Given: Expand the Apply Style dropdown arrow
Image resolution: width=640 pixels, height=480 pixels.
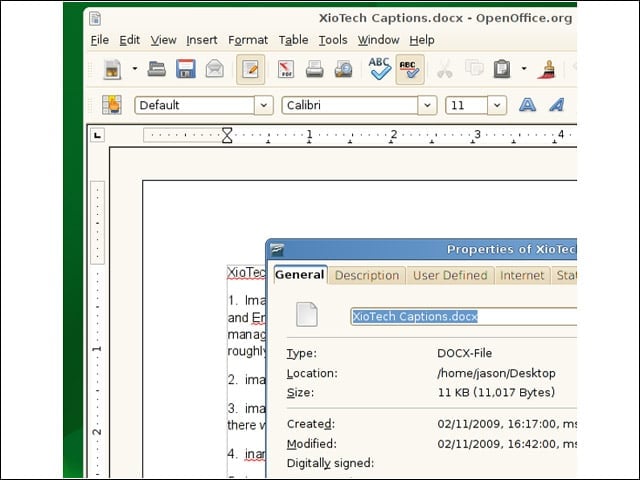Looking at the screenshot, I should pyautogui.click(x=264, y=105).
